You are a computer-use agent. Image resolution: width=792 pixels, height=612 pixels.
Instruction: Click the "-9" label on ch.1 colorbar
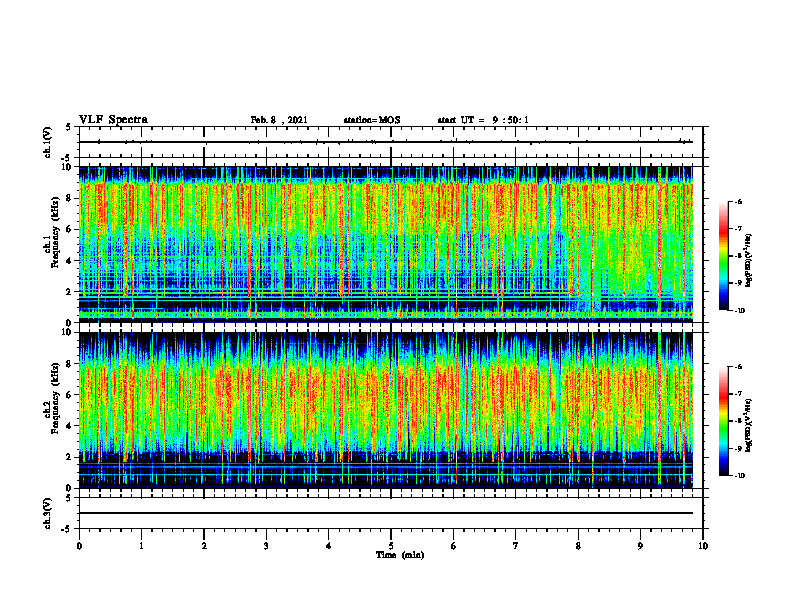tap(738, 283)
